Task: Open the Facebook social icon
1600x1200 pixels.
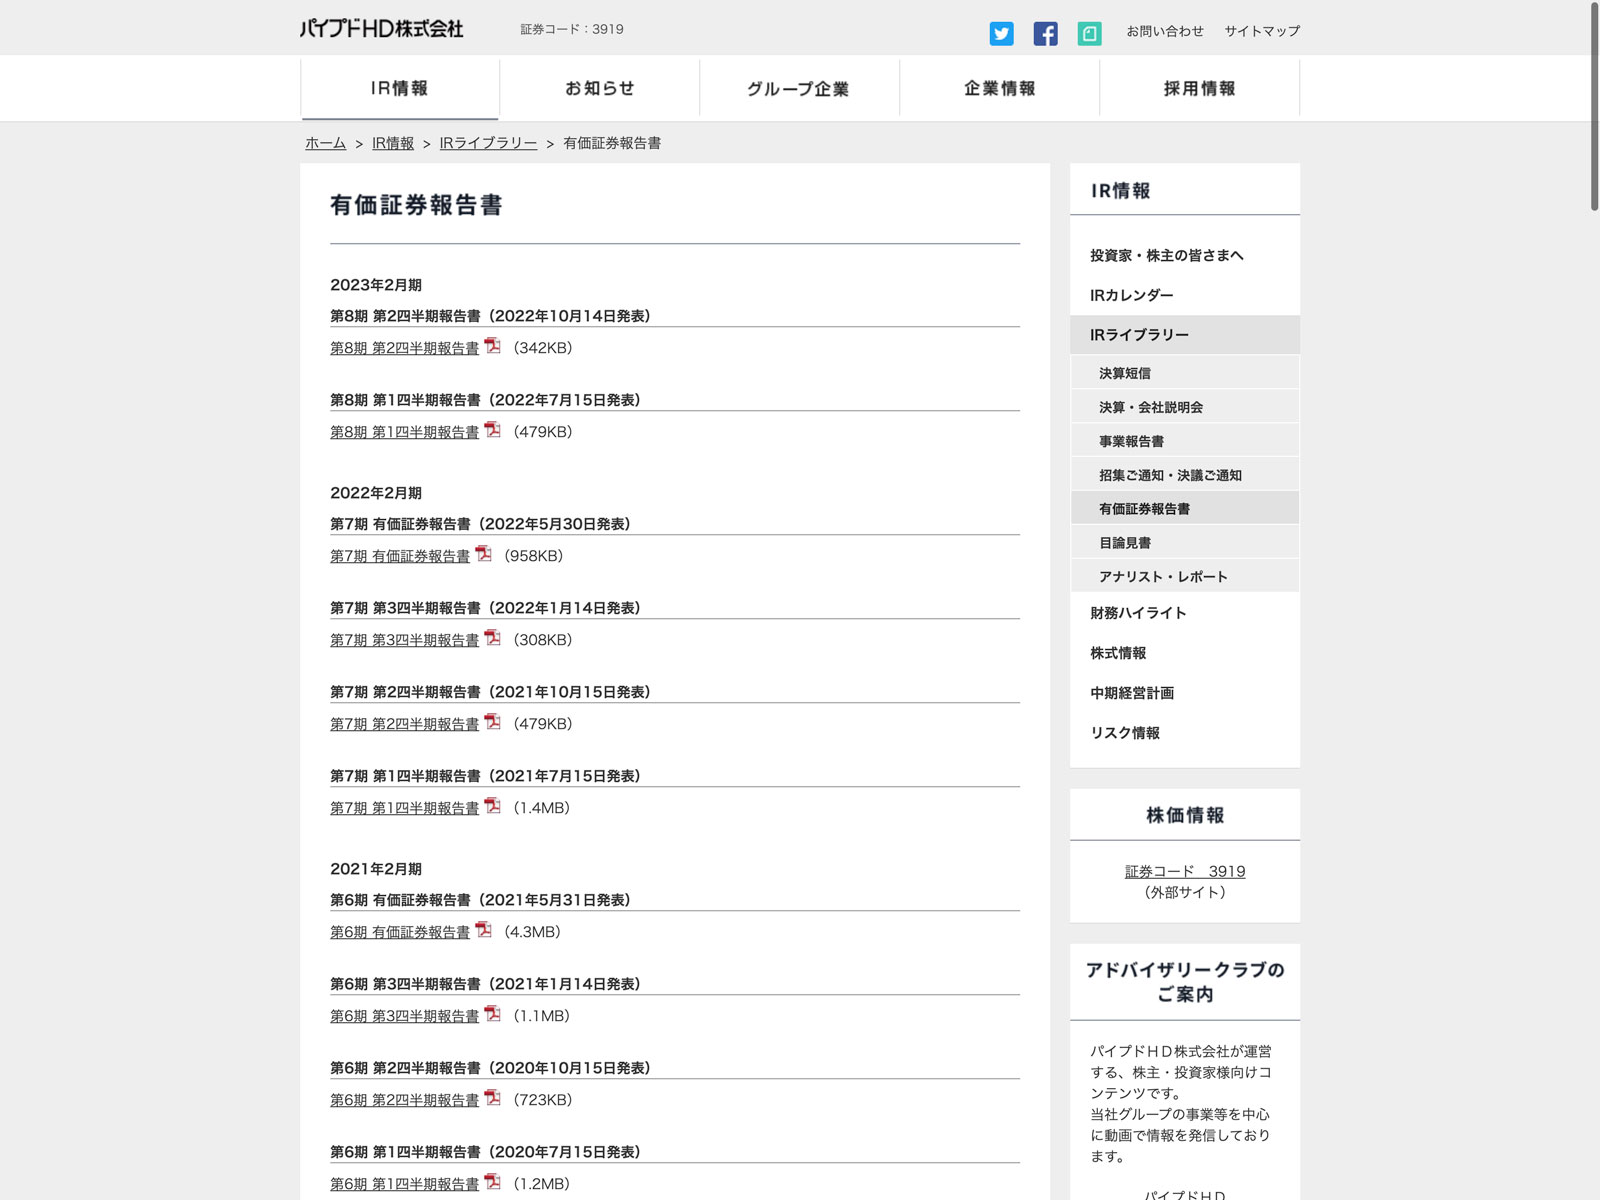Action: point(1045,33)
